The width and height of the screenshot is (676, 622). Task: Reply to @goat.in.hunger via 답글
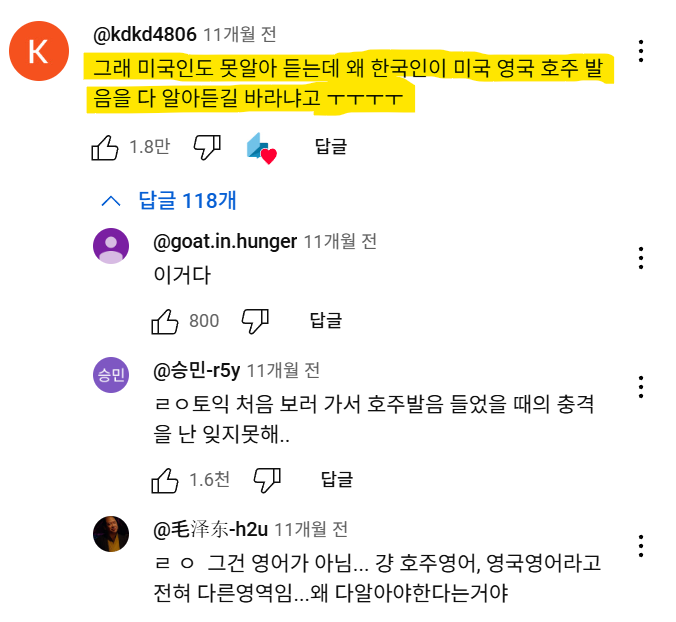326,321
